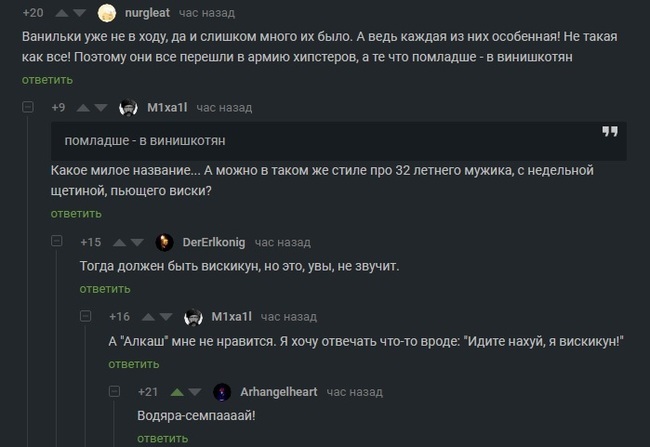Collapse DerErlkonig's comment branch
The image size is (650, 447).
(57, 242)
